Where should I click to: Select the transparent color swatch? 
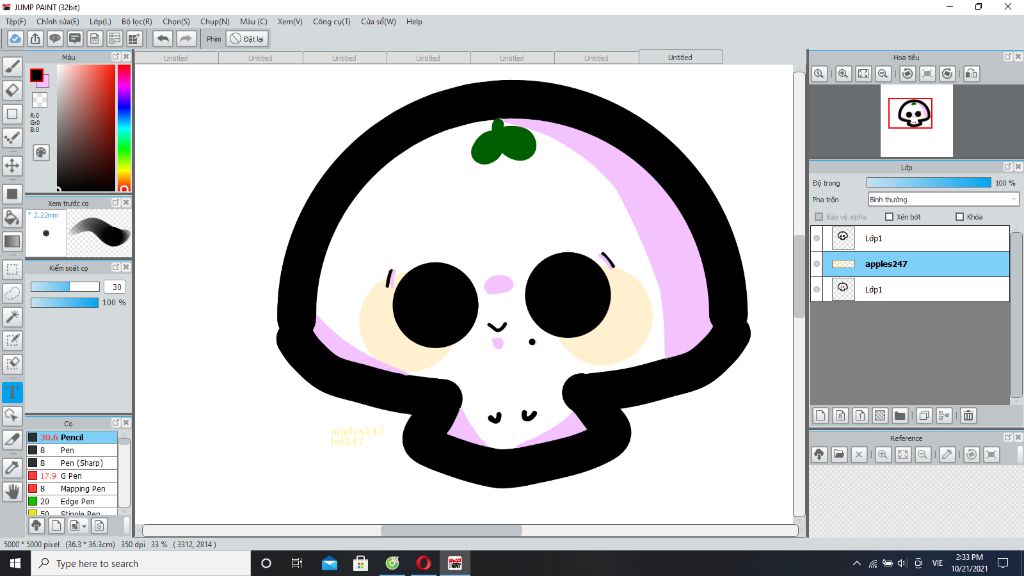(x=40, y=100)
